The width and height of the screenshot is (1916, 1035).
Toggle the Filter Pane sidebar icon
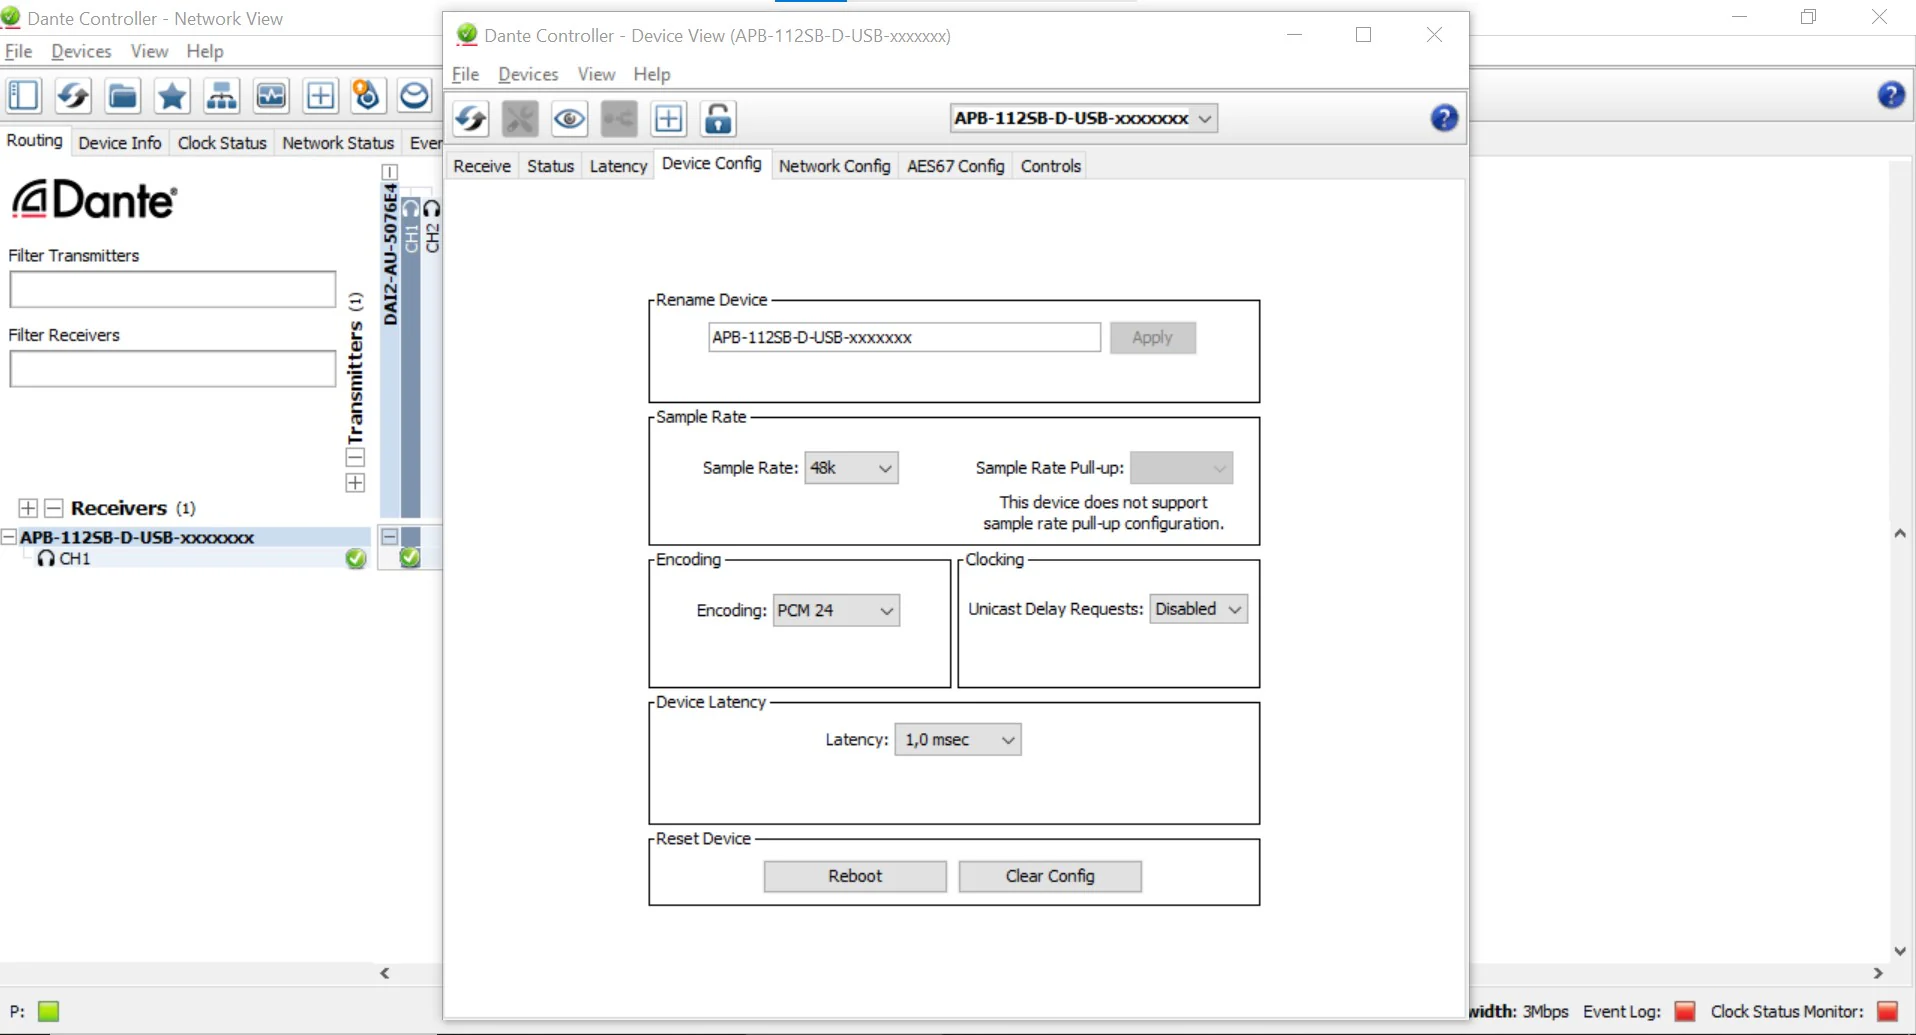(x=24, y=96)
